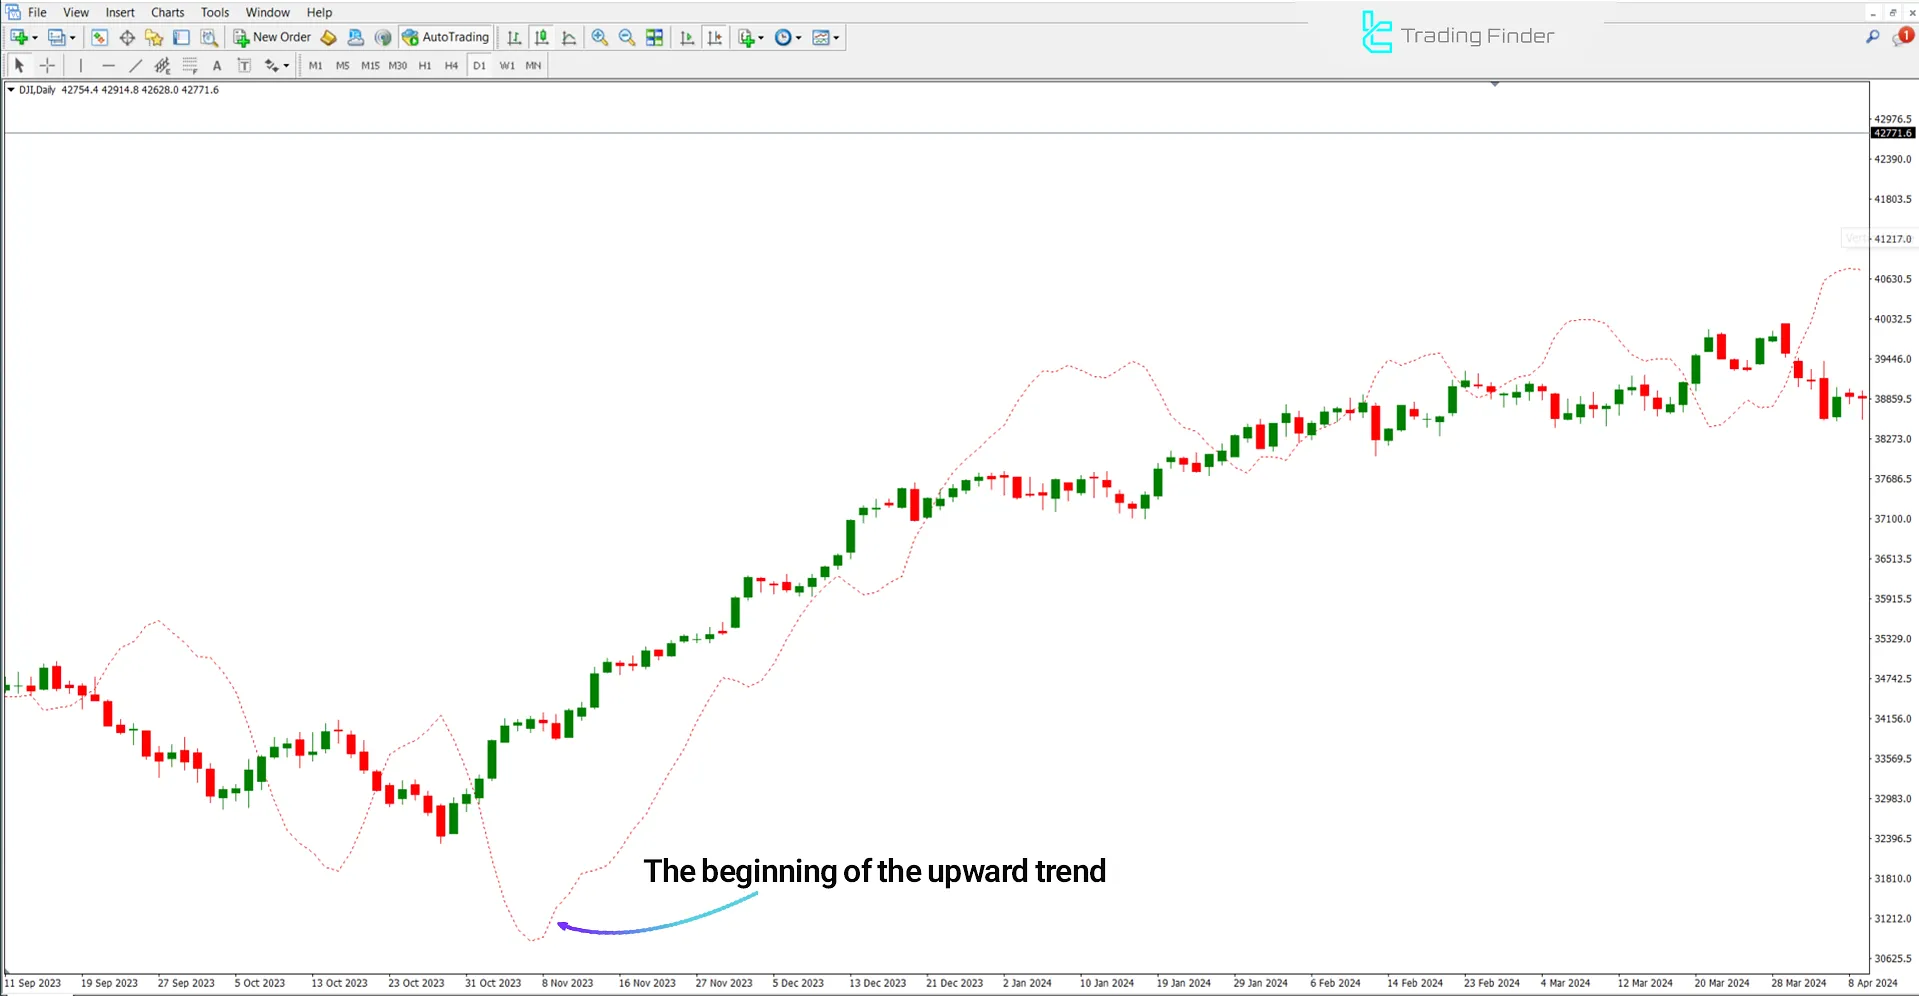Toggle AutoTrading on
Viewport: 1919px width, 996px height.
[445, 37]
